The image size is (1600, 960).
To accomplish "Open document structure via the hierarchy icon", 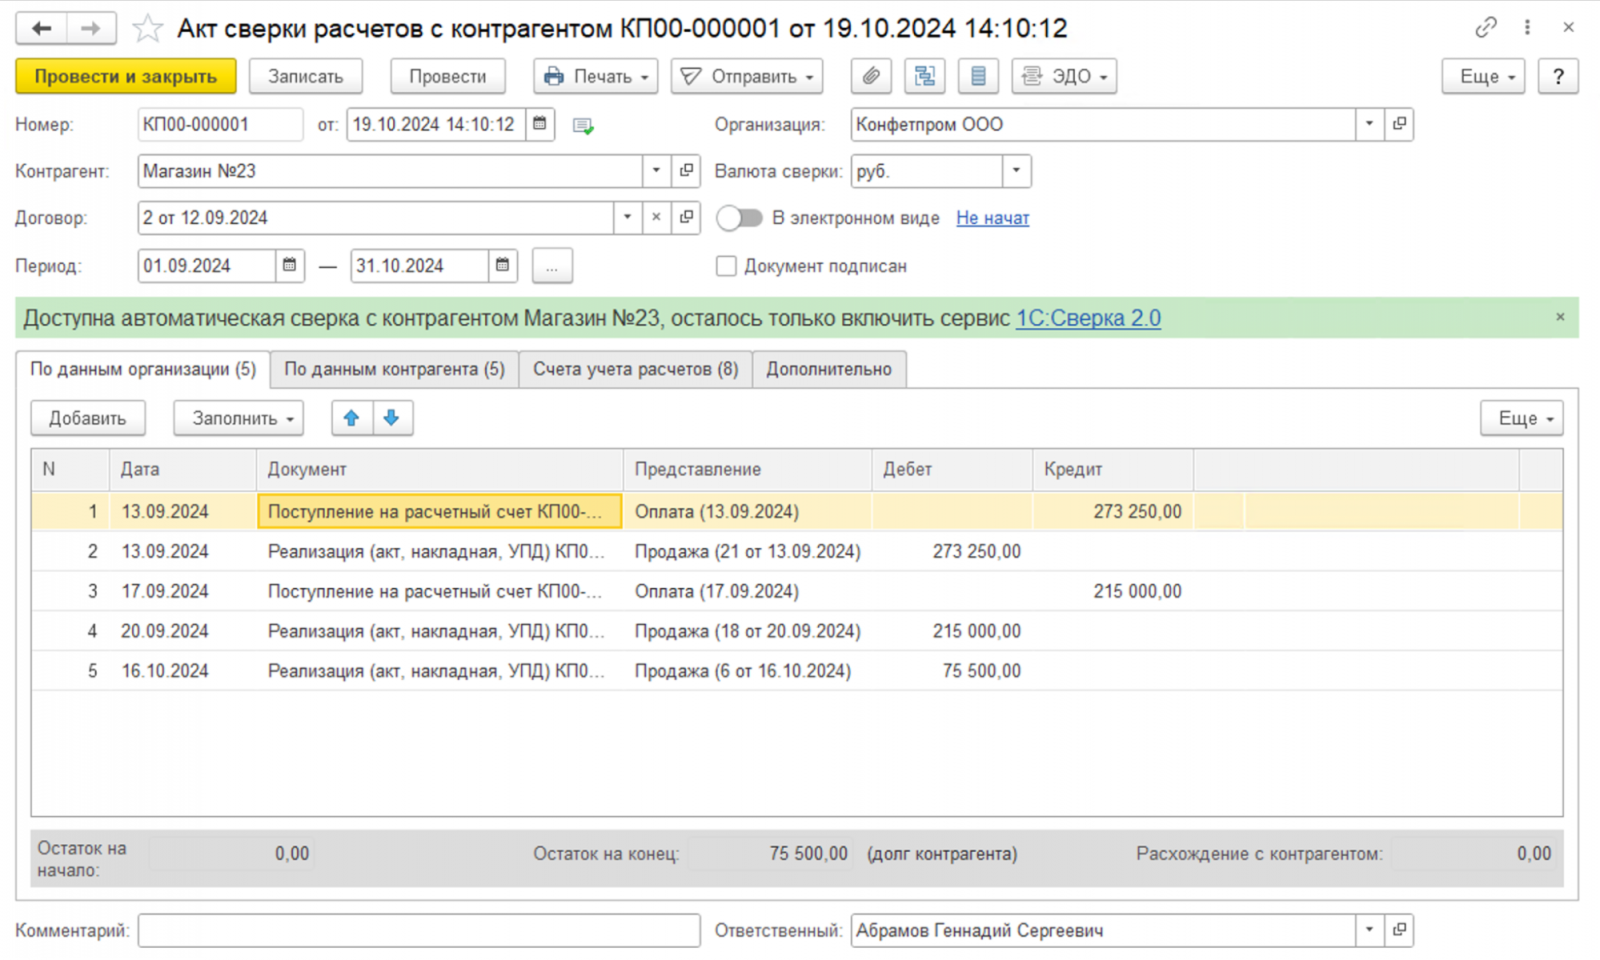I will pos(925,76).
